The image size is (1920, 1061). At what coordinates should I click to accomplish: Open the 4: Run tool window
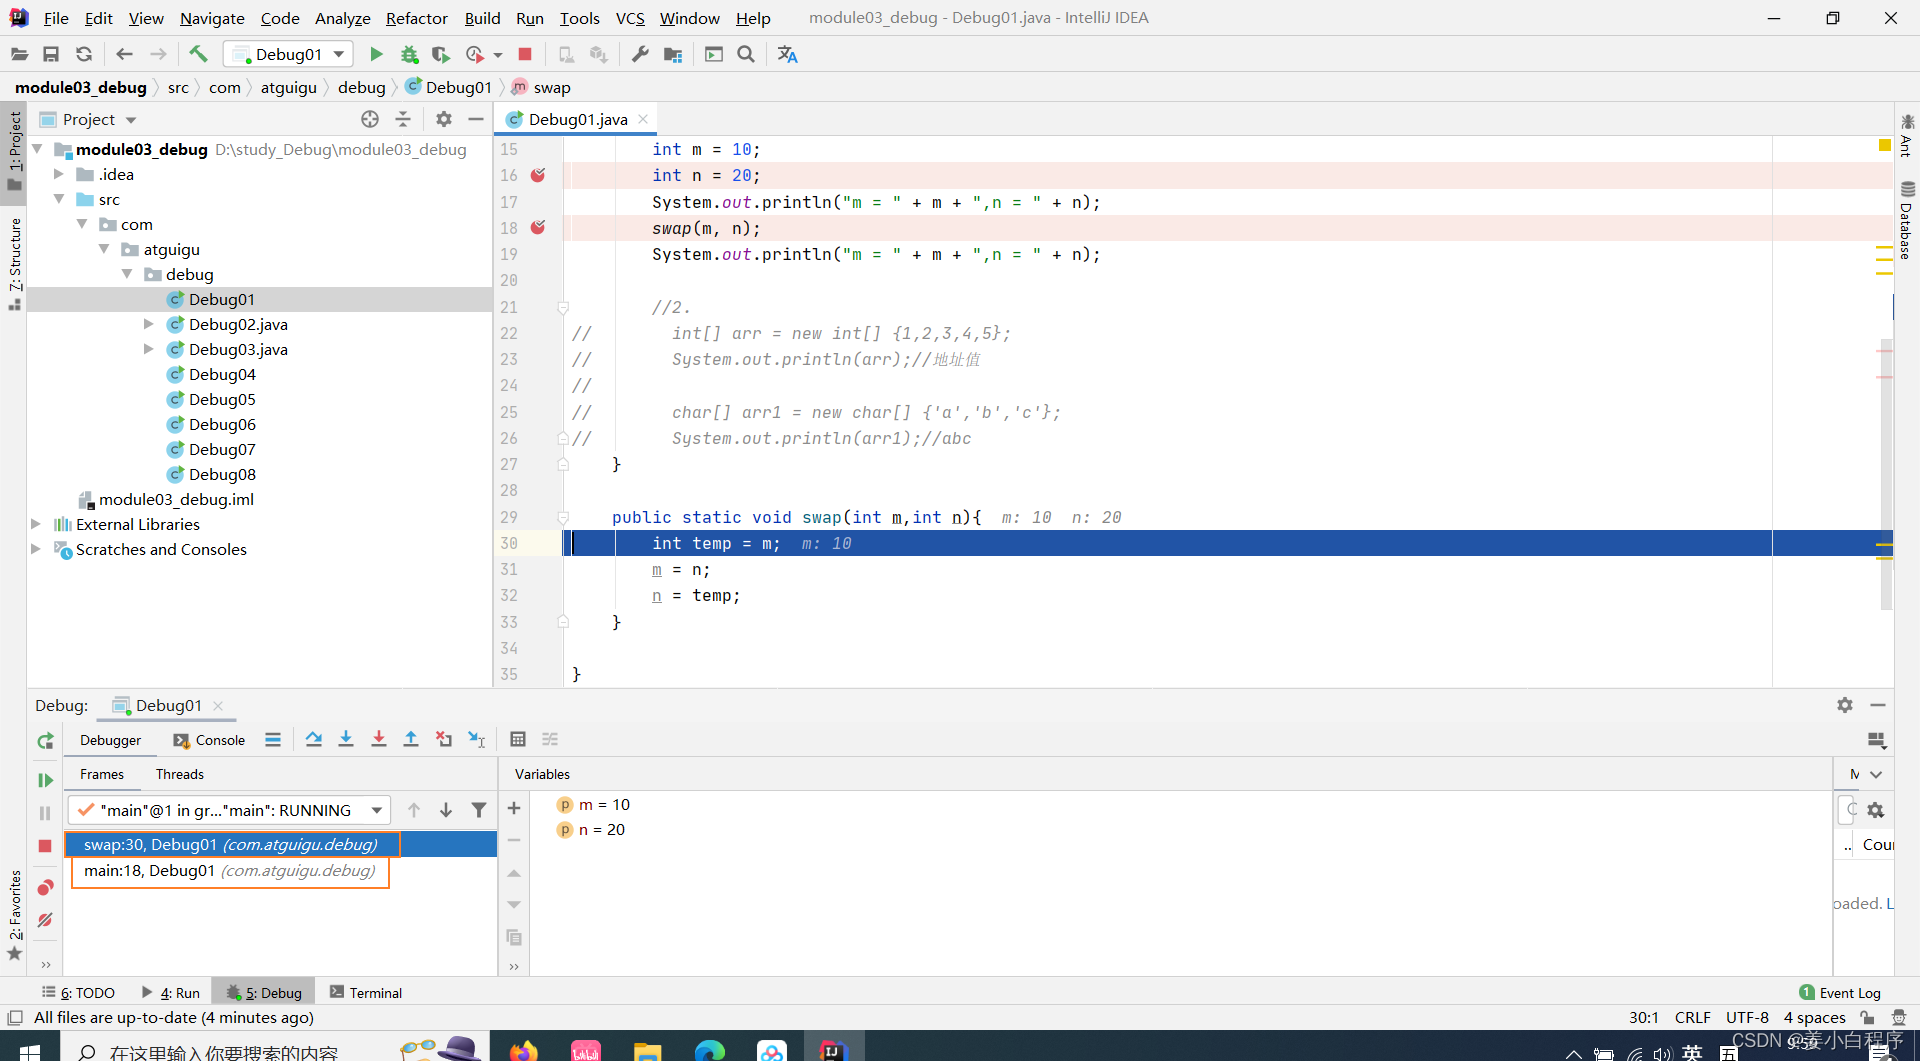point(171,992)
